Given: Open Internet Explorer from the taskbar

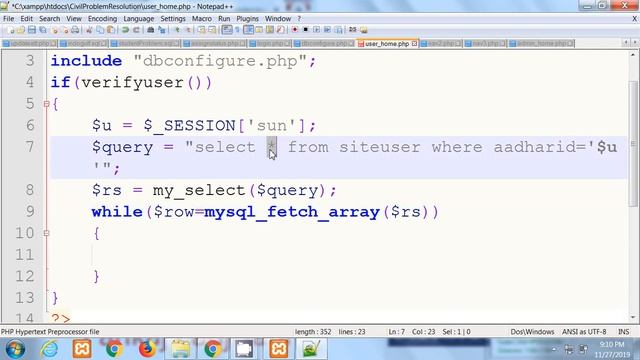Looking at the screenshot, I should click(49, 349).
